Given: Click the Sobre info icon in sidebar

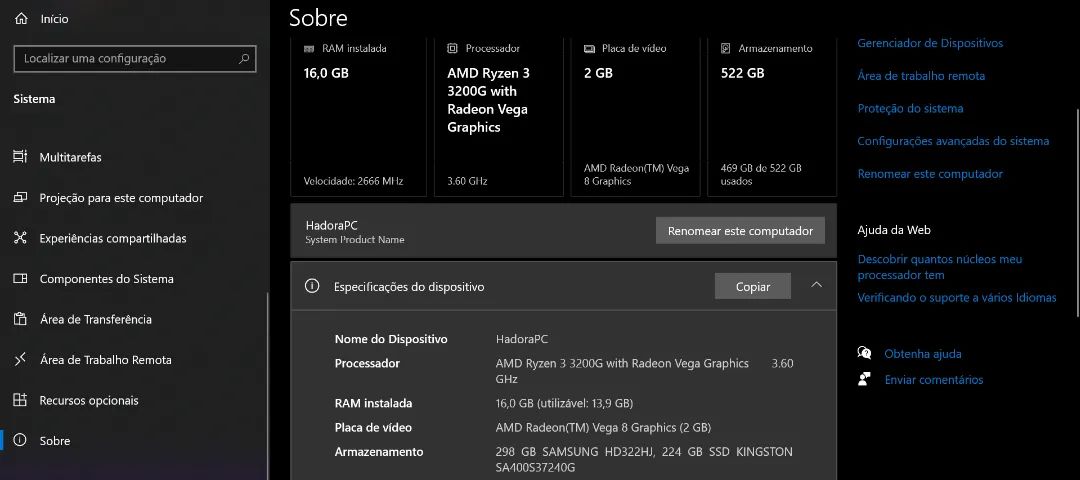Looking at the screenshot, I should click(20, 440).
